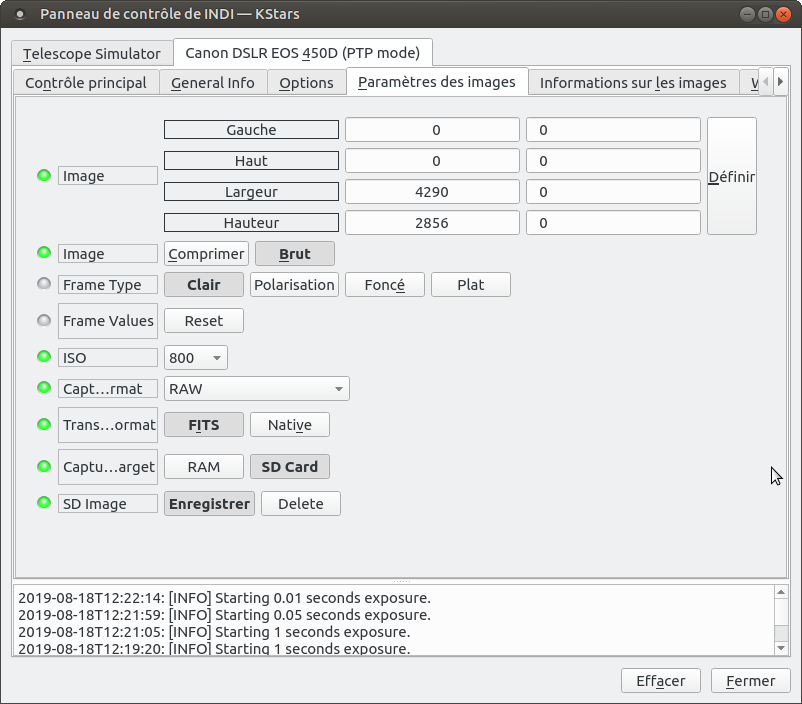The width and height of the screenshot is (802, 704).
Task: Open the General Info tab
Action: pos(213,82)
